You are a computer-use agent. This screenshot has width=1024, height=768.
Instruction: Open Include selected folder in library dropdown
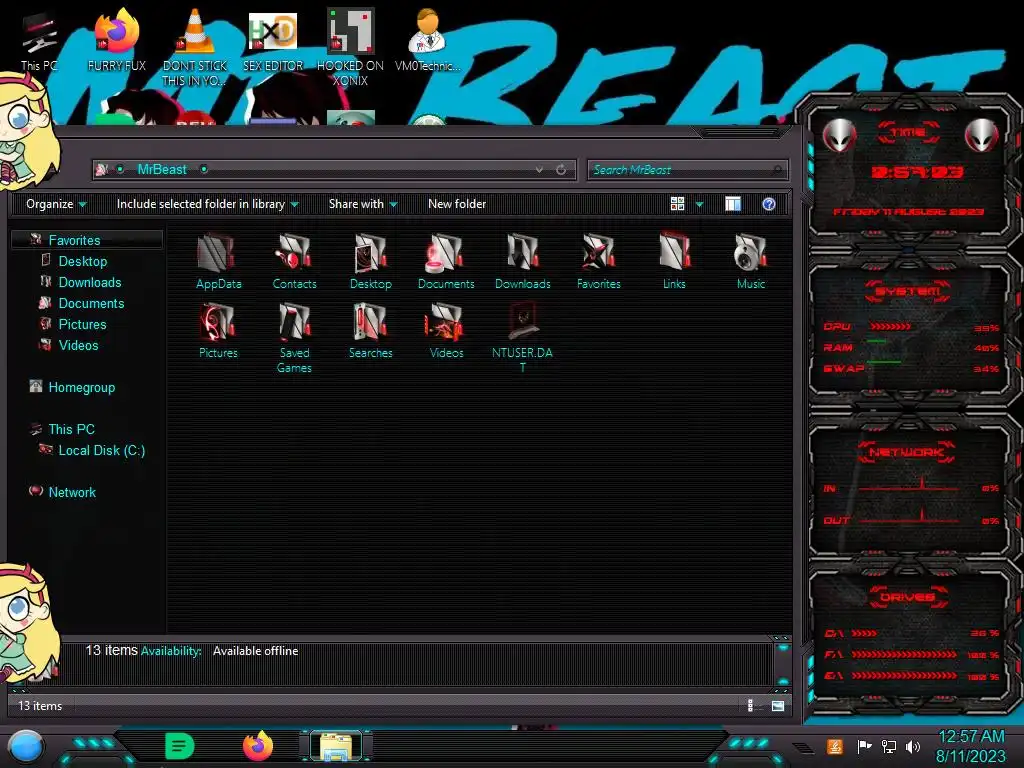pos(208,204)
